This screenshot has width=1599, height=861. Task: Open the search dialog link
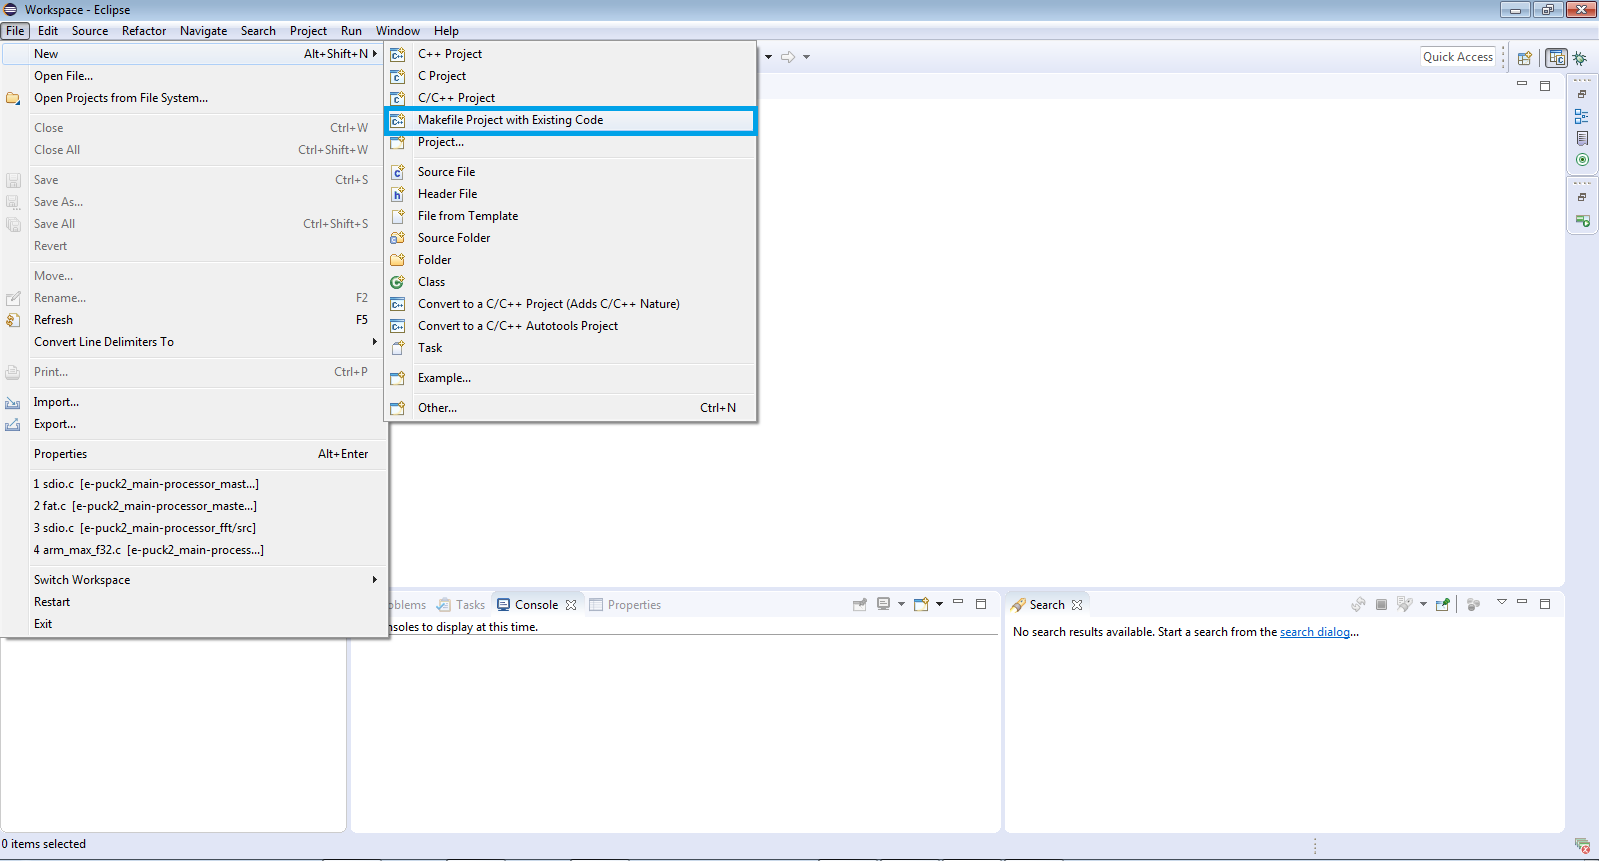pyautogui.click(x=1314, y=632)
